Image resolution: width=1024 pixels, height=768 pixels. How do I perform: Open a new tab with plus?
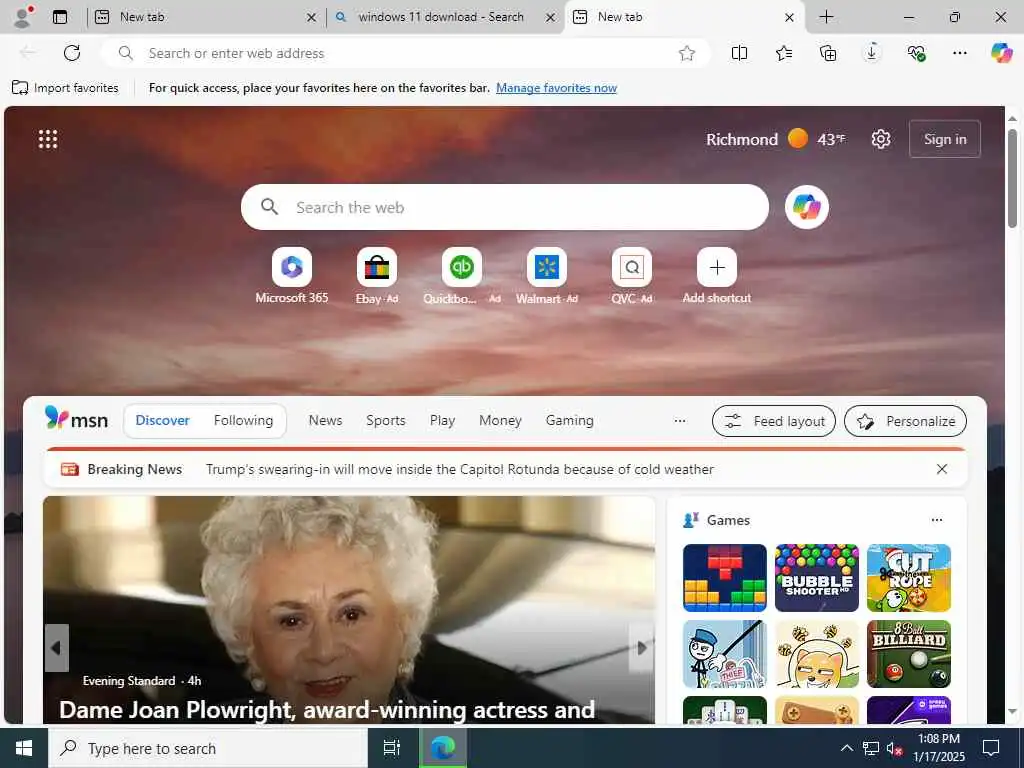826,17
